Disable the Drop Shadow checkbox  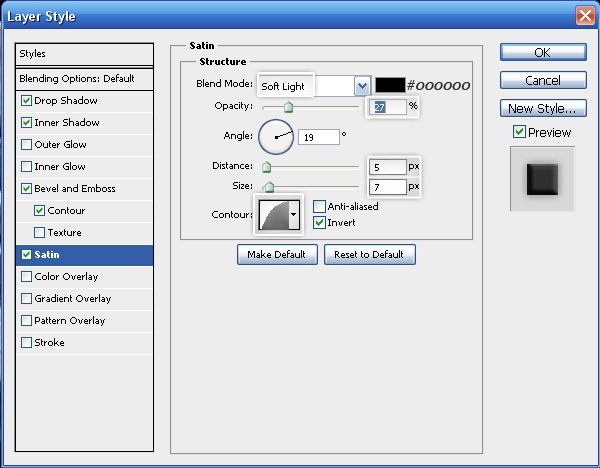pos(26,101)
